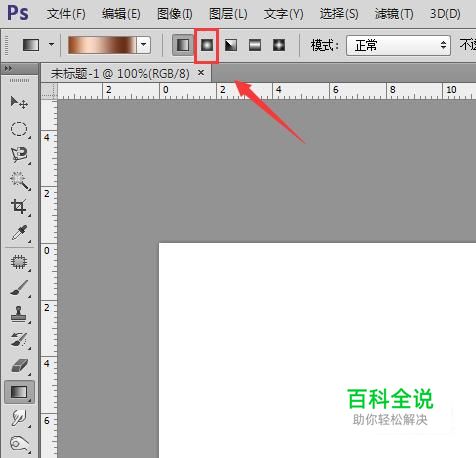476x458 pixels.
Task: Open the 选择(S) menu
Action: (339, 14)
